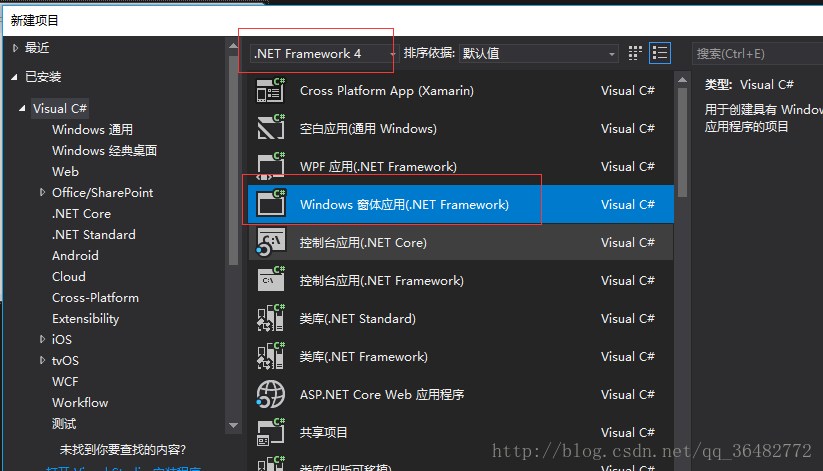The width and height of the screenshot is (823, 471).
Task: Click the 类库(.NET Framework) template icon
Action: [271, 356]
